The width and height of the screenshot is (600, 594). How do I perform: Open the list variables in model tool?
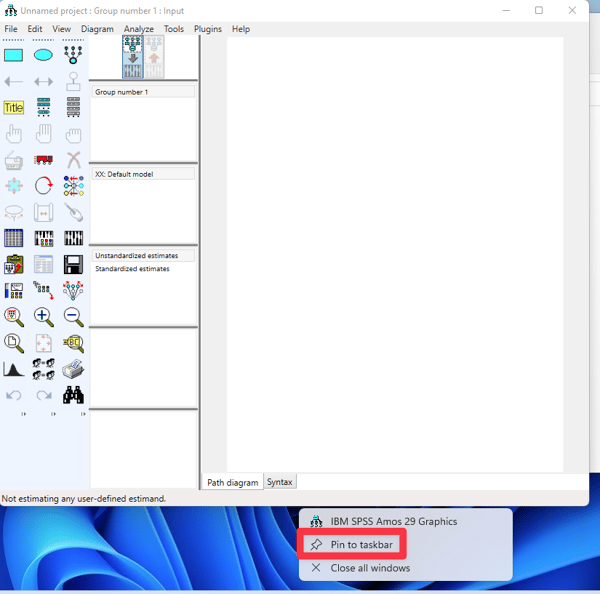[43, 107]
